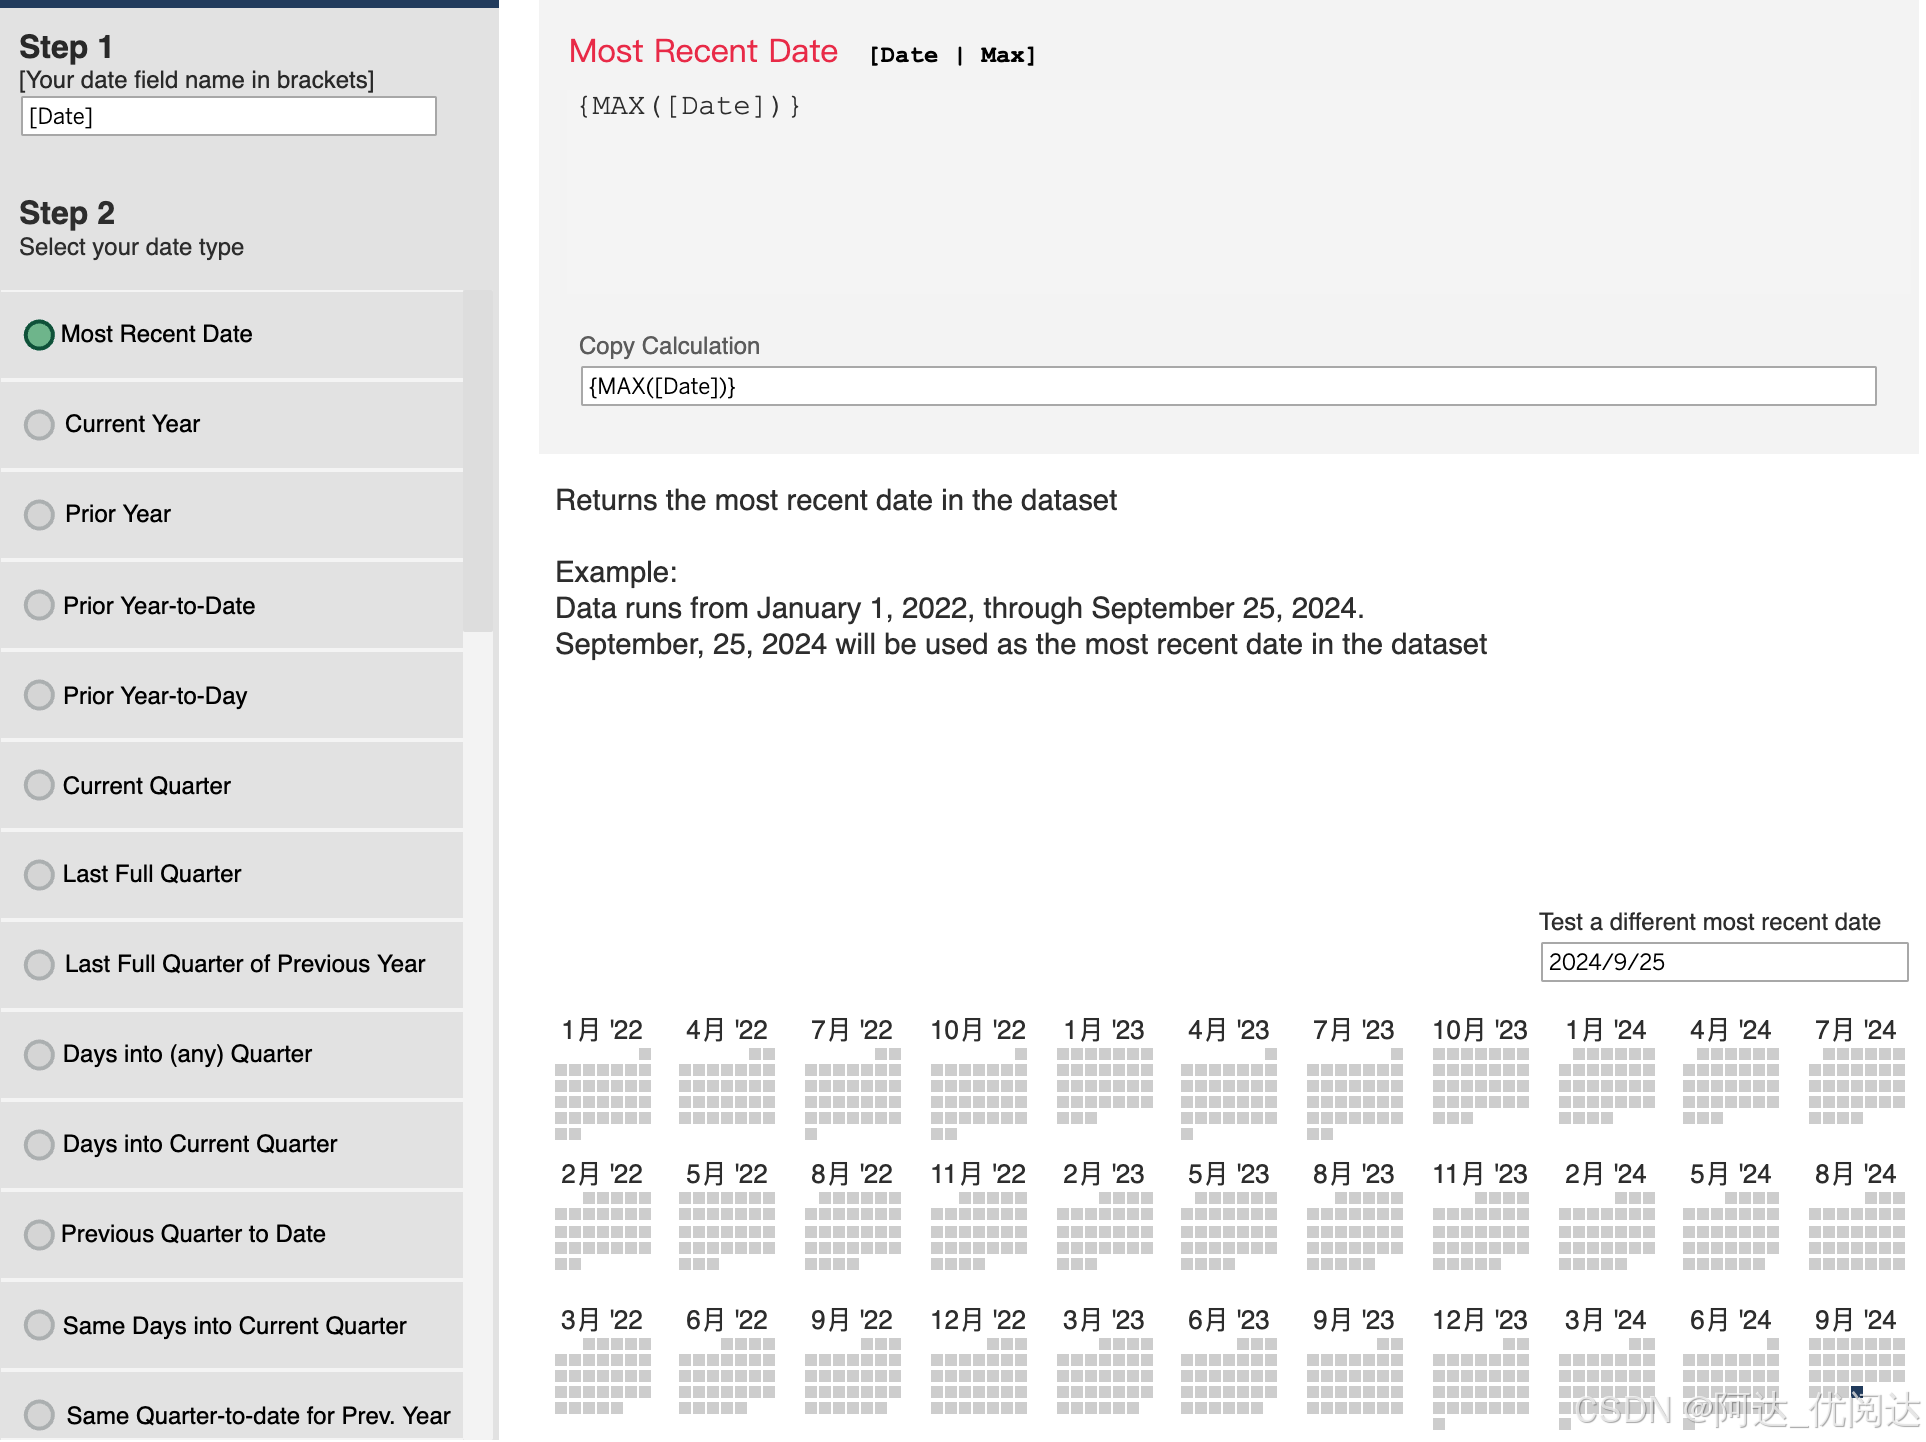Click the Copy Calculation text field
This screenshot has height=1442, width=1926.
tap(1227, 387)
